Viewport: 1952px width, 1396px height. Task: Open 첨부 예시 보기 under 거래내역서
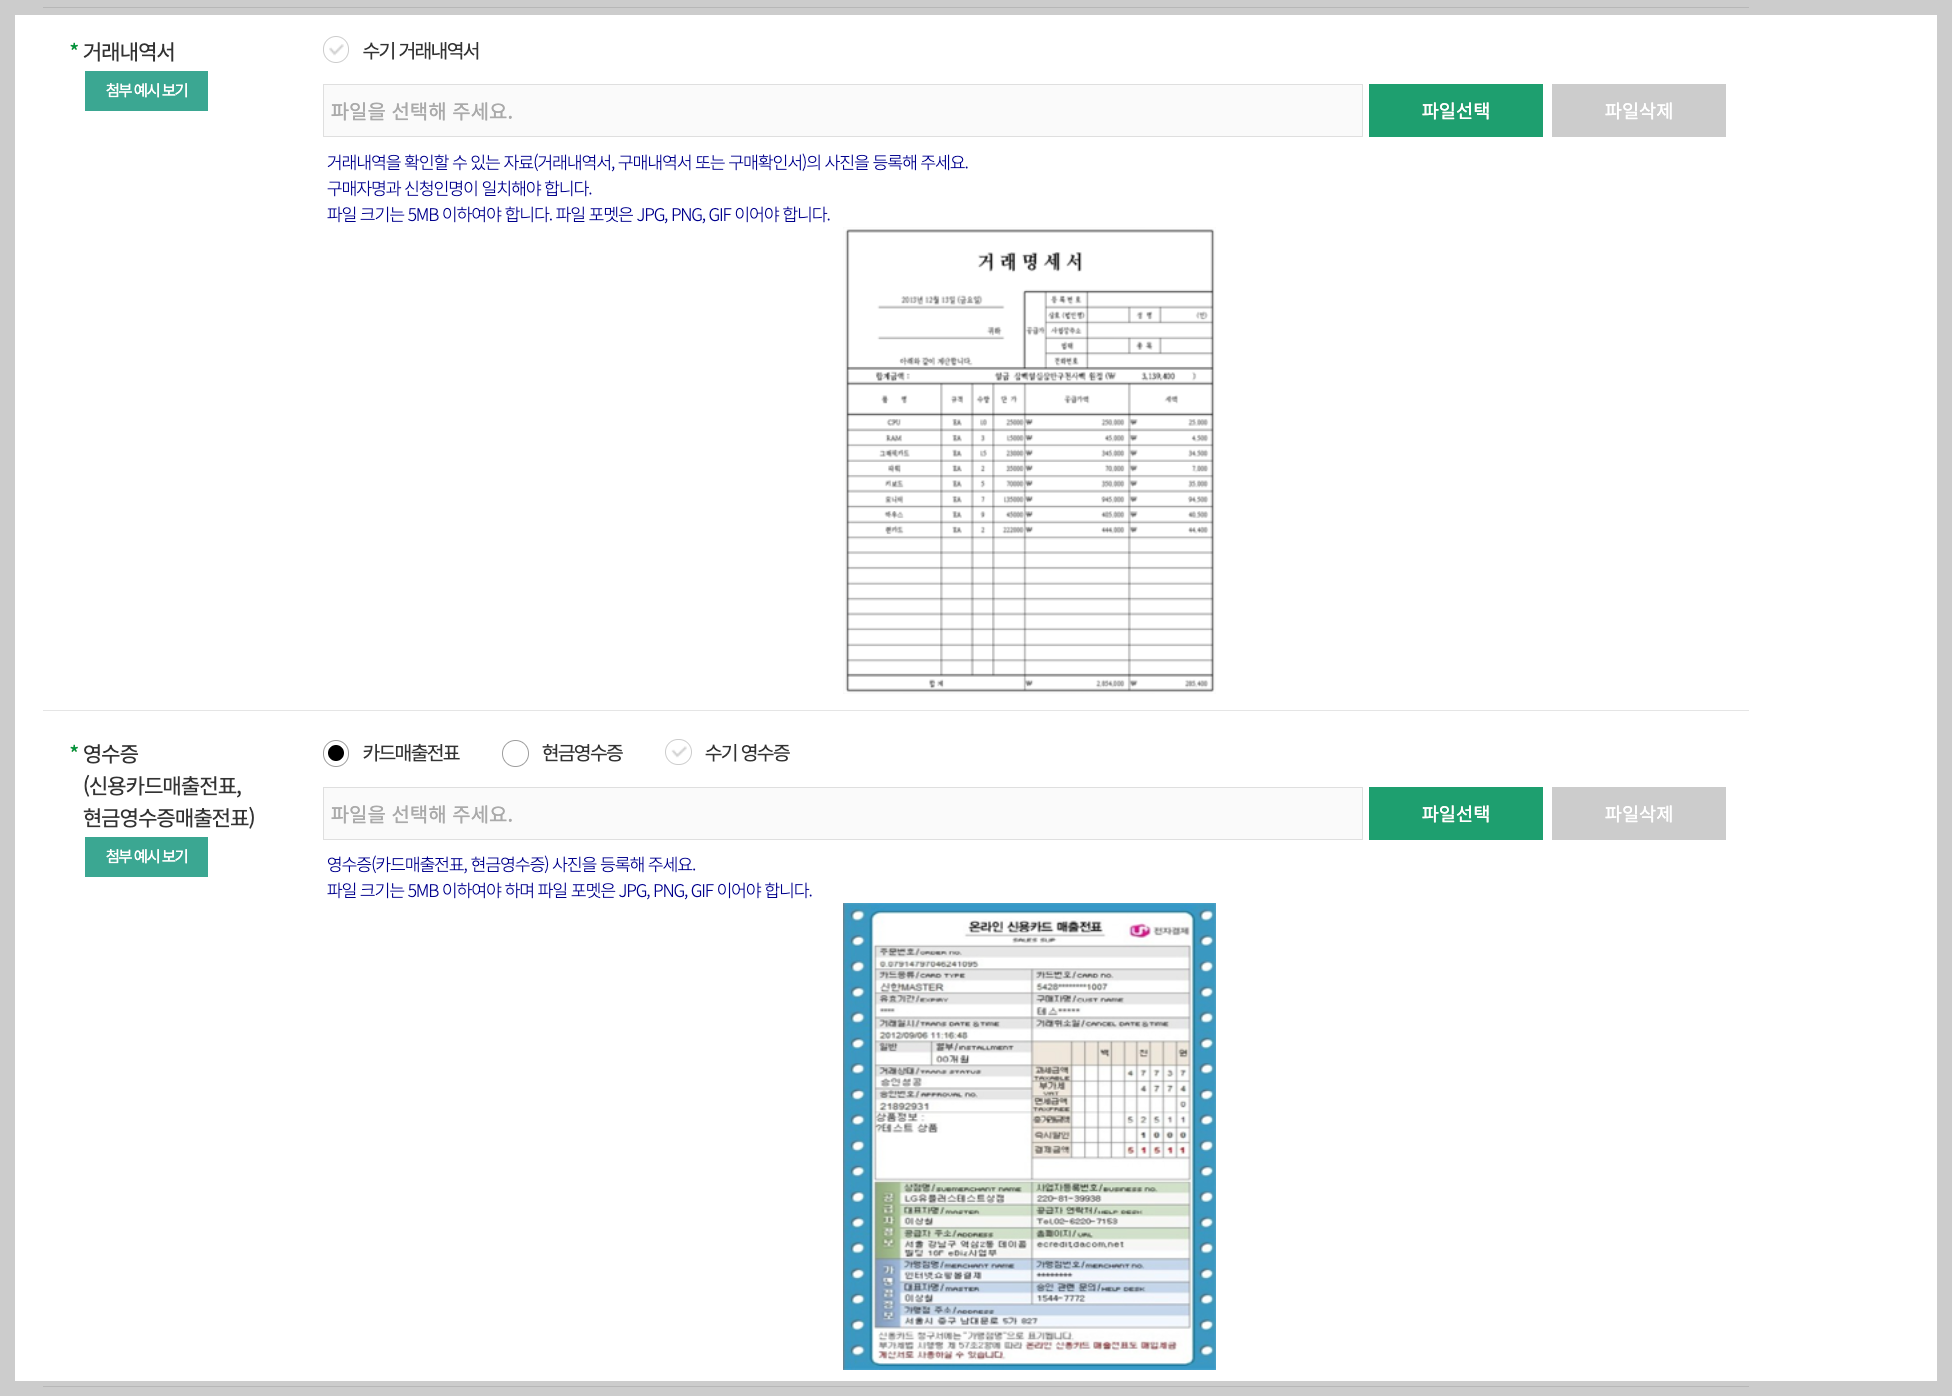click(146, 91)
